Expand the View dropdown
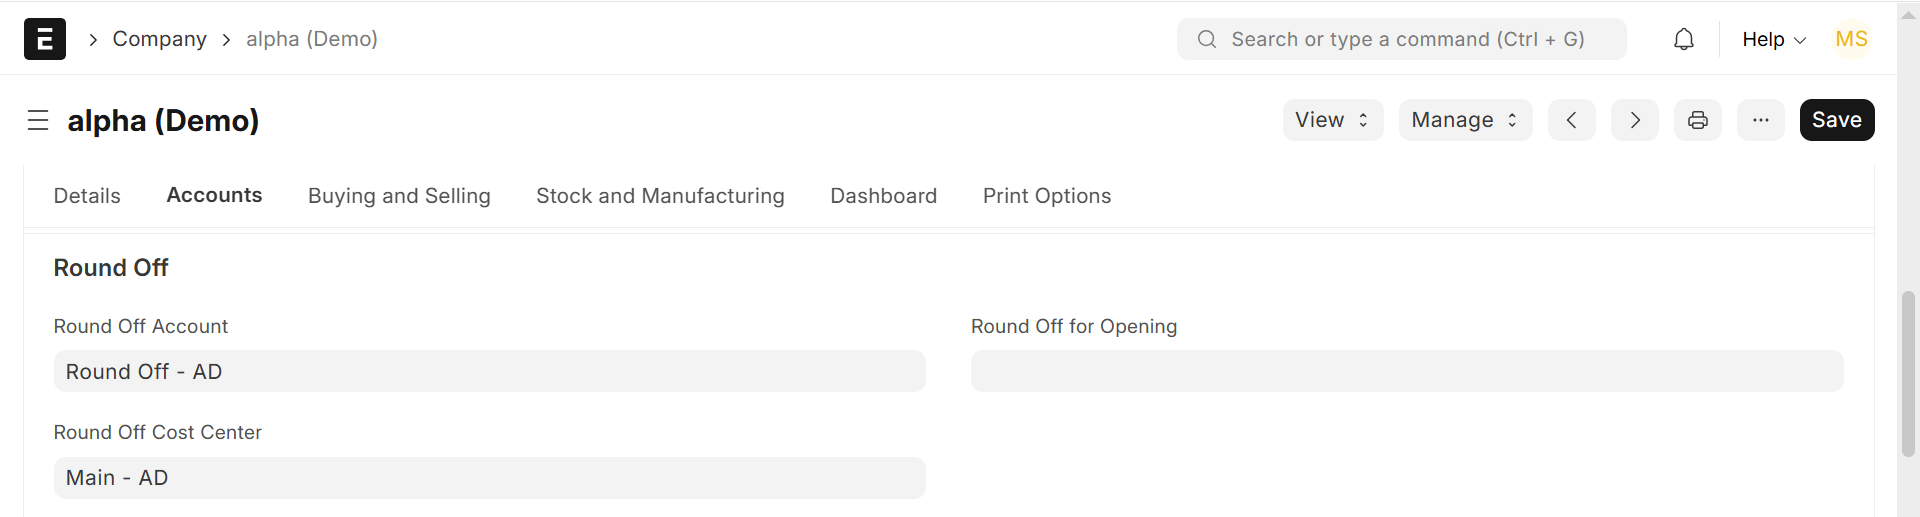This screenshot has height=517, width=1920. pyautogui.click(x=1332, y=120)
